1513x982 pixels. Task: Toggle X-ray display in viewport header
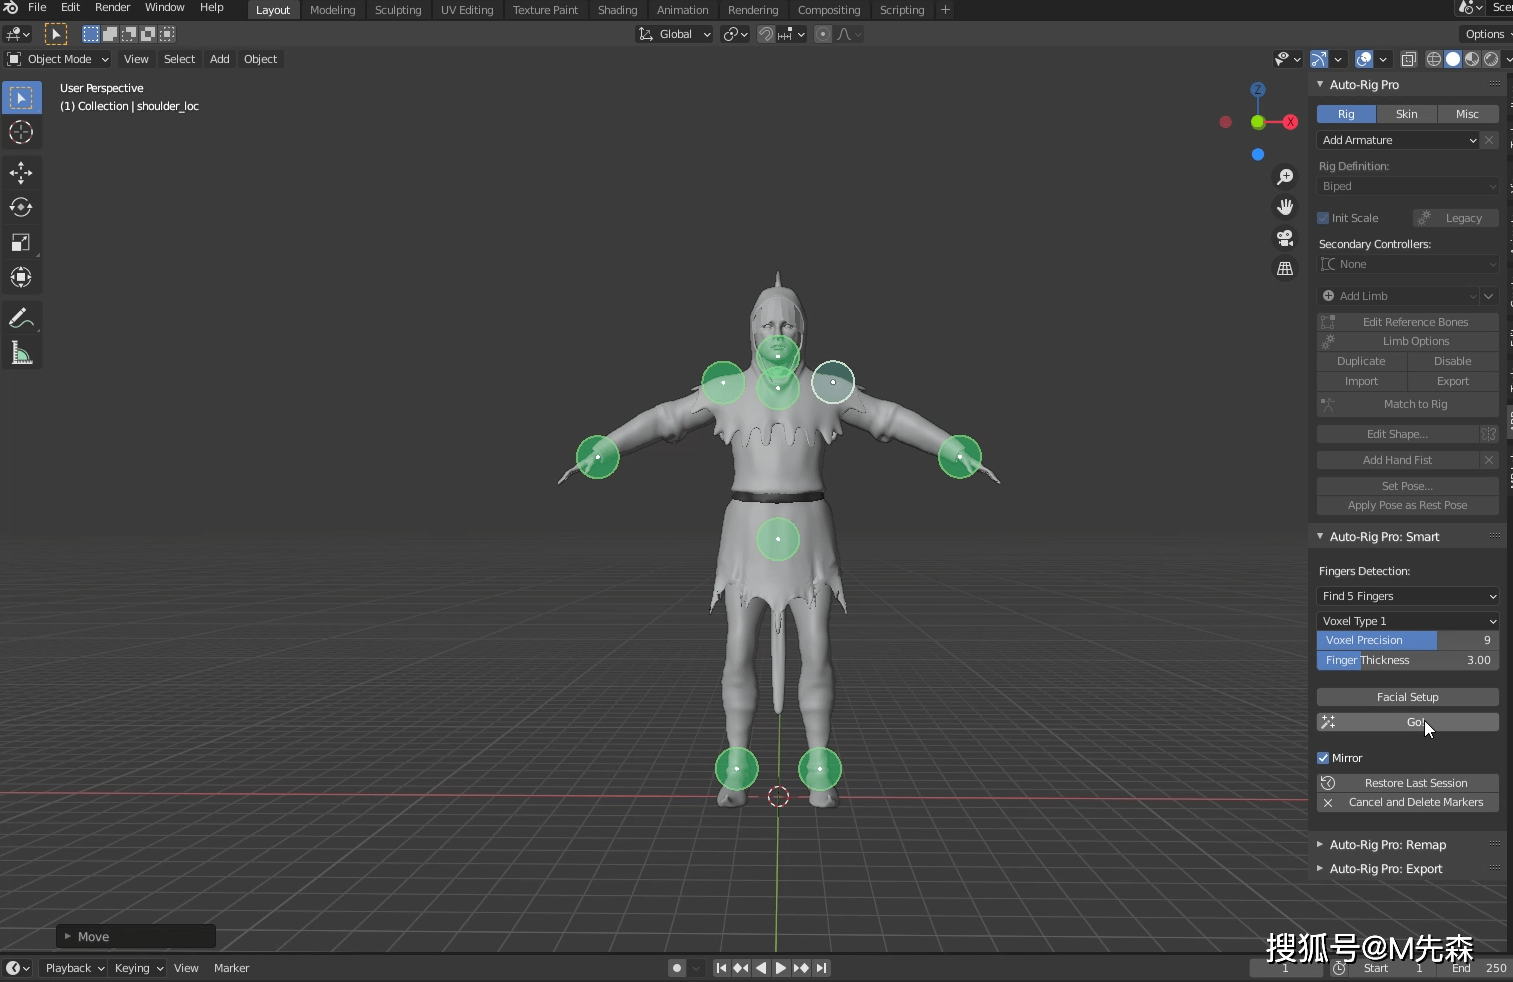point(1408,59)
